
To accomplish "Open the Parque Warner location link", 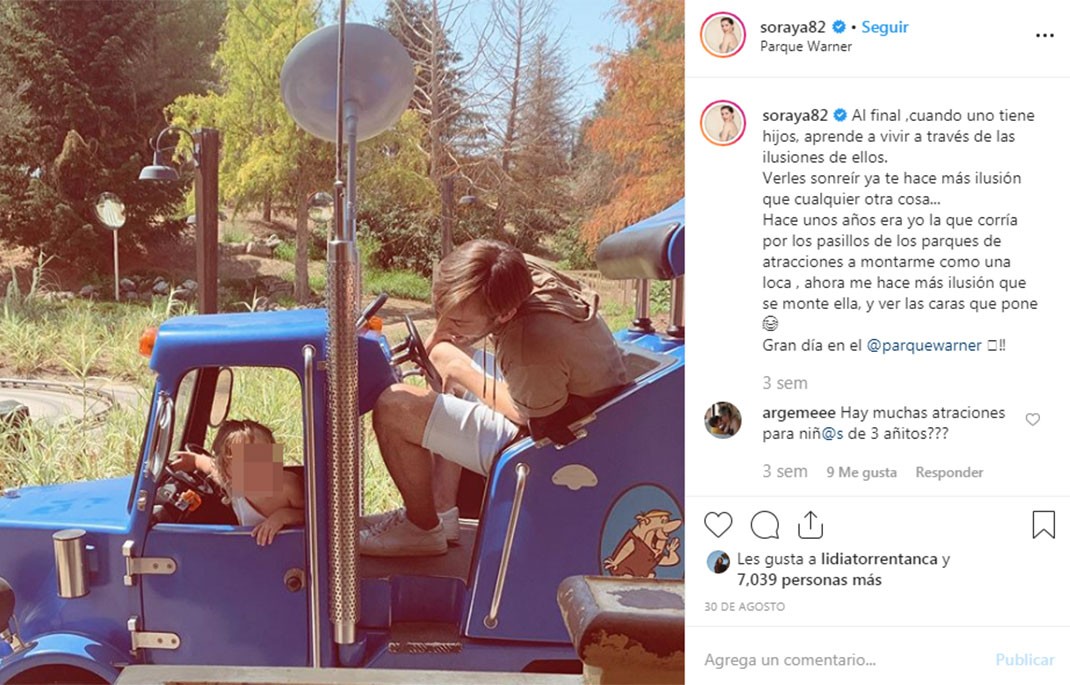I will pos(806,46).
